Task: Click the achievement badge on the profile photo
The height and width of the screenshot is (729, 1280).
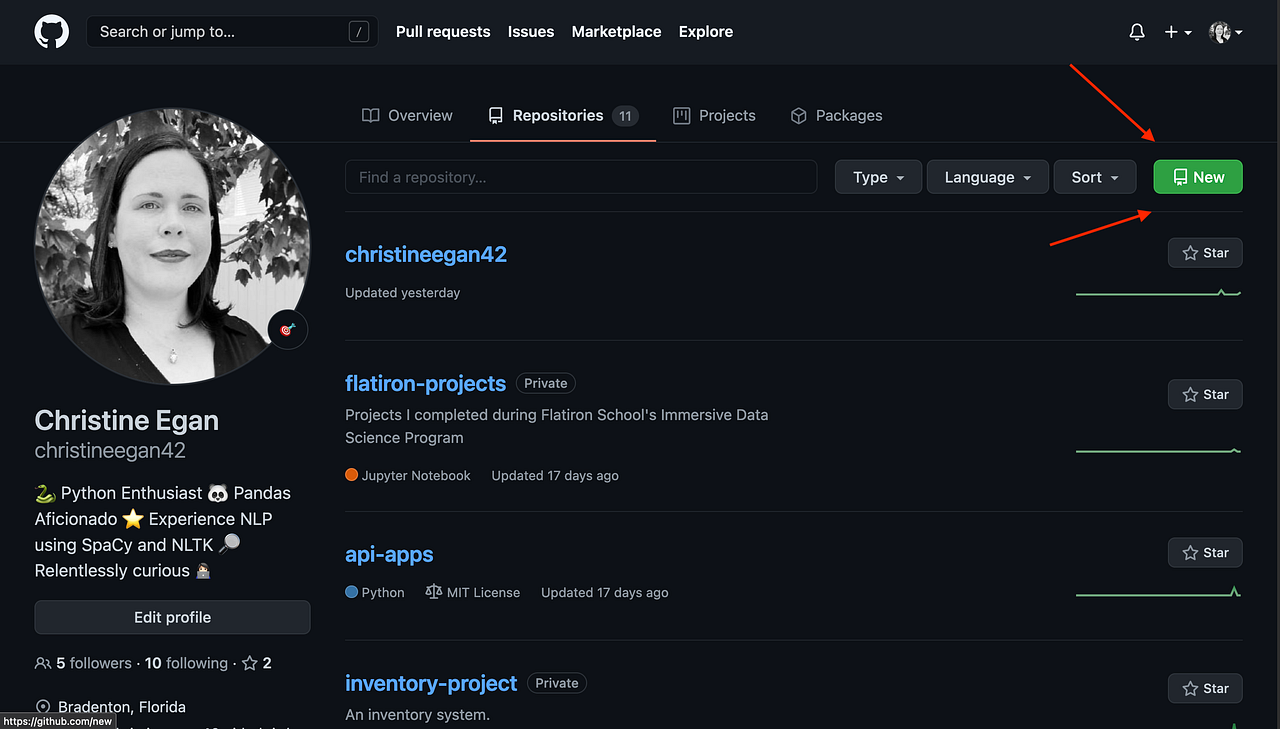Action: click(287, 329)
